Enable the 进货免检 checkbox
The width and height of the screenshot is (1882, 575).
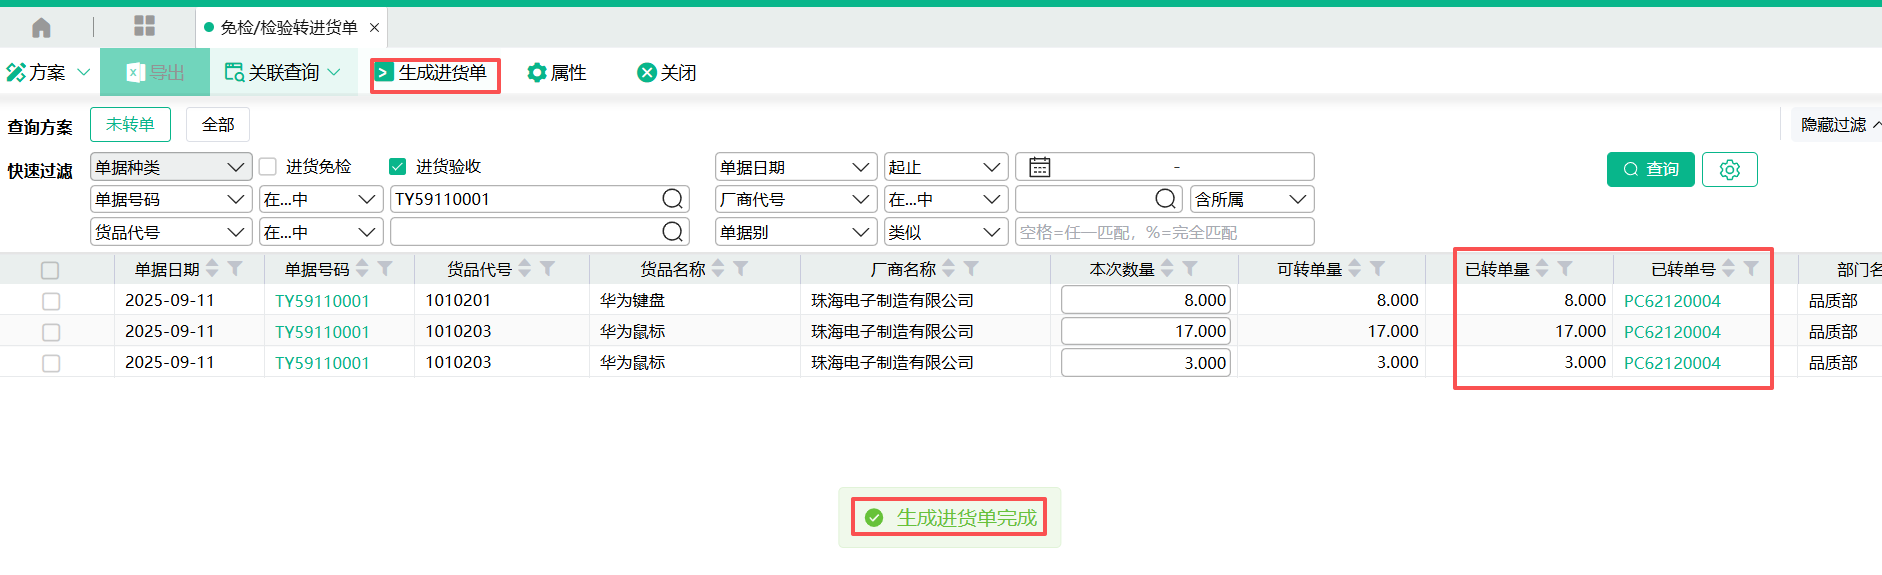(268, 167)
